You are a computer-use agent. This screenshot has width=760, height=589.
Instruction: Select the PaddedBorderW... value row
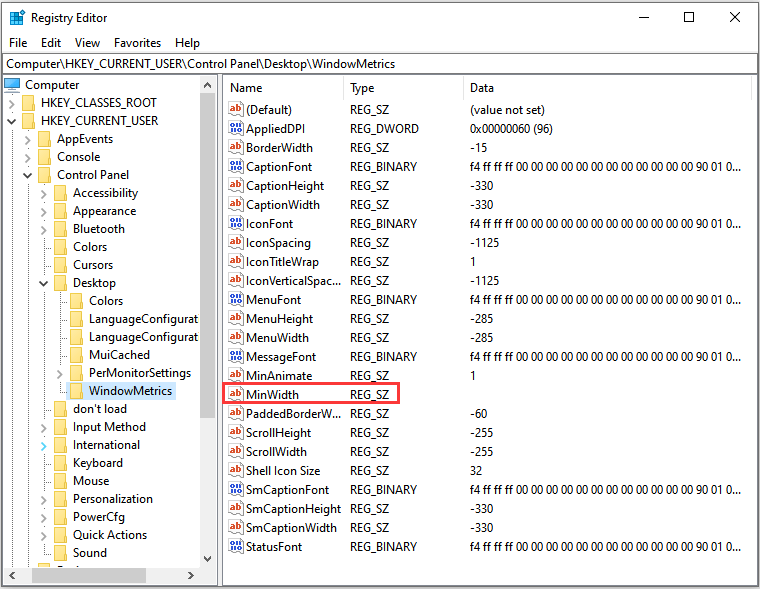point(488,414)
